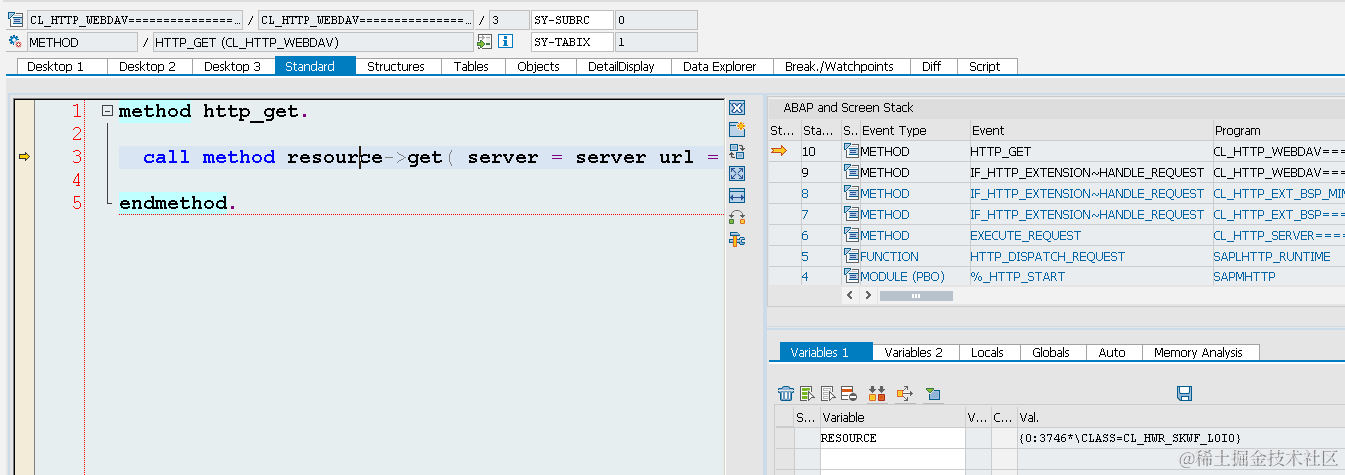1345x475 pixels.
Task: Click the Val. column header
Action: pyautogui.click(x=1180, y=417)
